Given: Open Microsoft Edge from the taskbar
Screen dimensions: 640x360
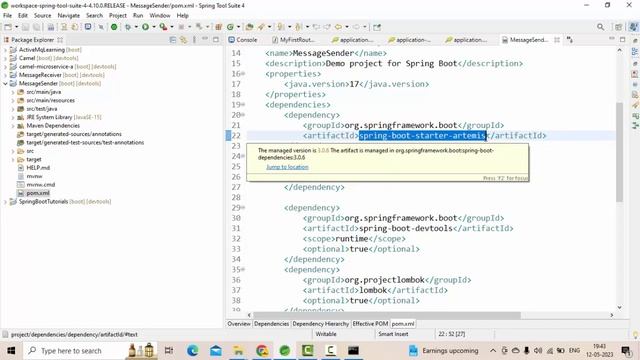Looking at the screenshot, I should point(193,350).
